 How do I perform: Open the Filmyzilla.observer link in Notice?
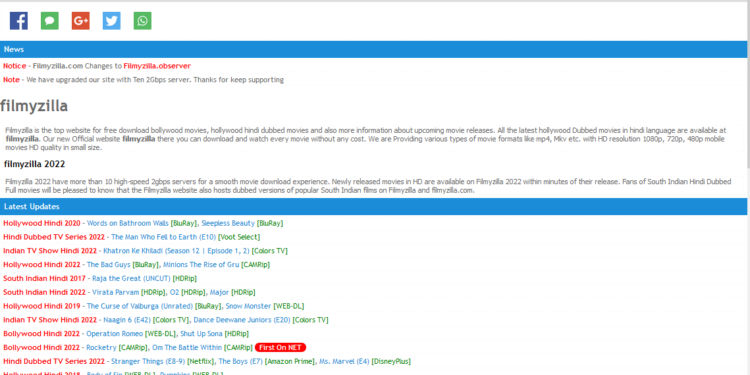tap(157, 66)
